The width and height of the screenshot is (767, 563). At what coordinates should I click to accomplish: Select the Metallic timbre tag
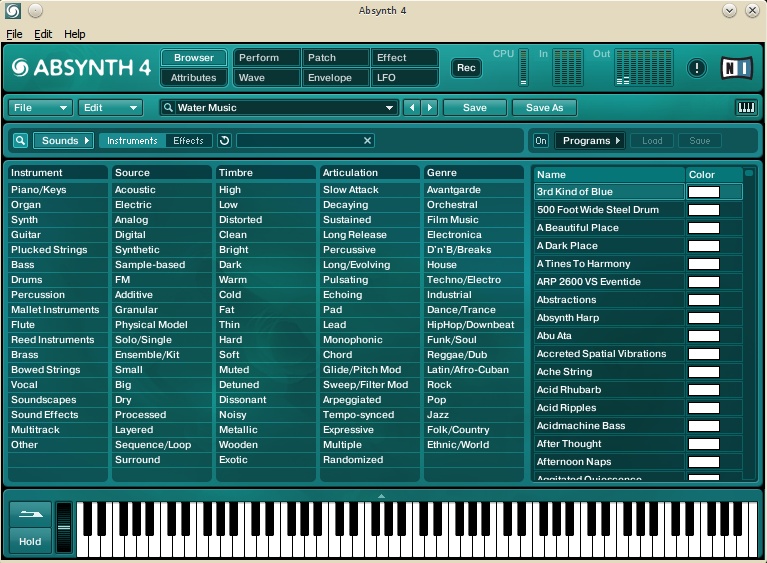coord(266,429)
